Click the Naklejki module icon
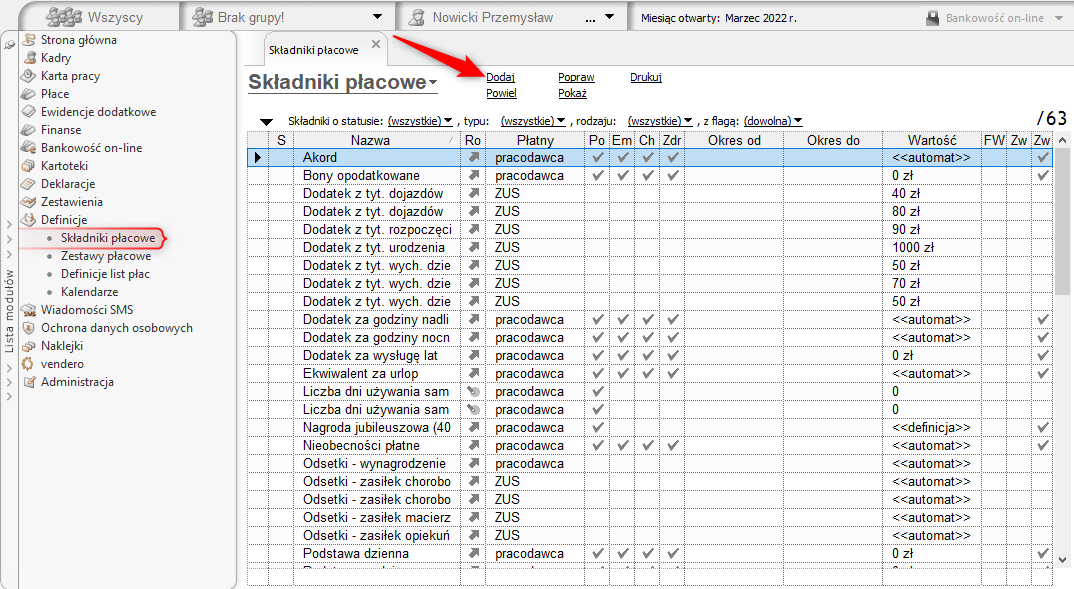1074x589 pixels. coord(29,346)
